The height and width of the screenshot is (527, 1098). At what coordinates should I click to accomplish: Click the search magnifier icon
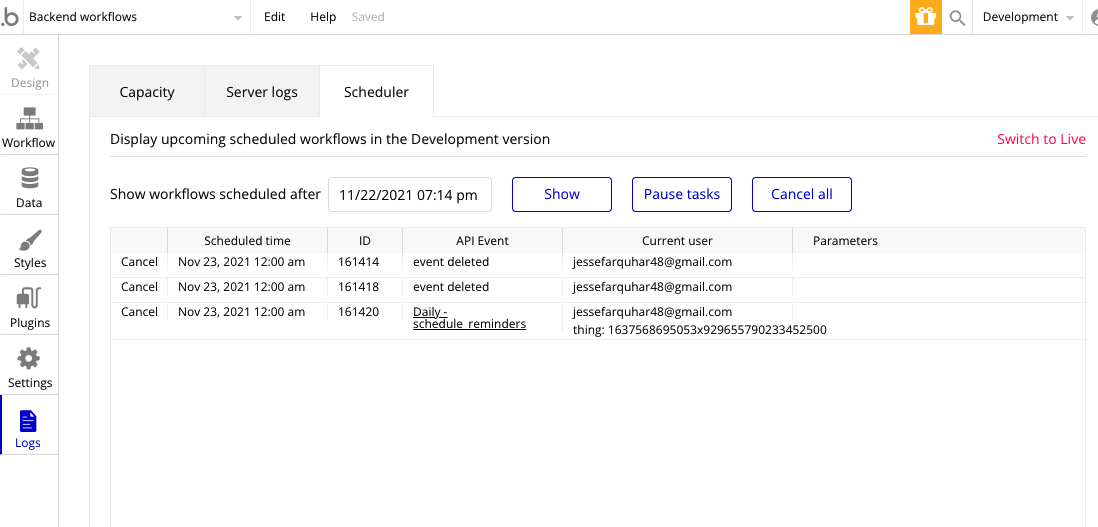pos(957,17)
